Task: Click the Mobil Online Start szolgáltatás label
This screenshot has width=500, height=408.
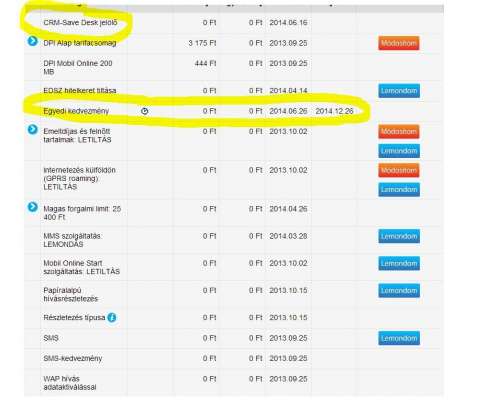Action: [82, 267]
